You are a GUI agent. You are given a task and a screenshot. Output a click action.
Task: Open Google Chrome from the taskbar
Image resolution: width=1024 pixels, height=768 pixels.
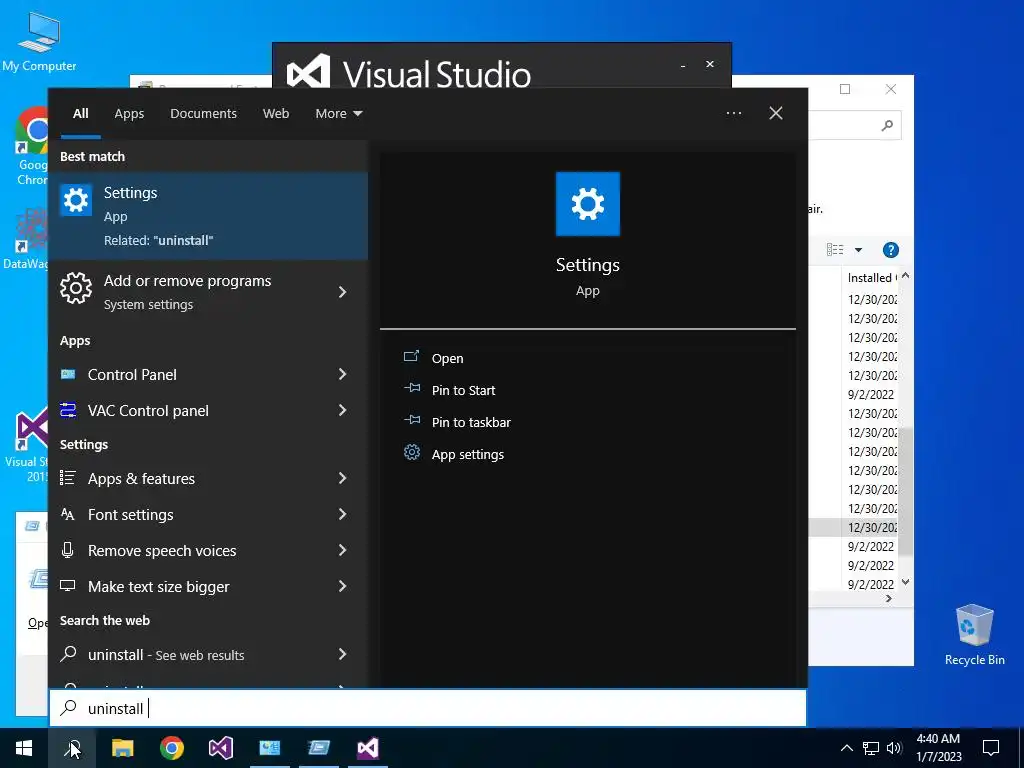pyautogui.click(x=172, y=748)
